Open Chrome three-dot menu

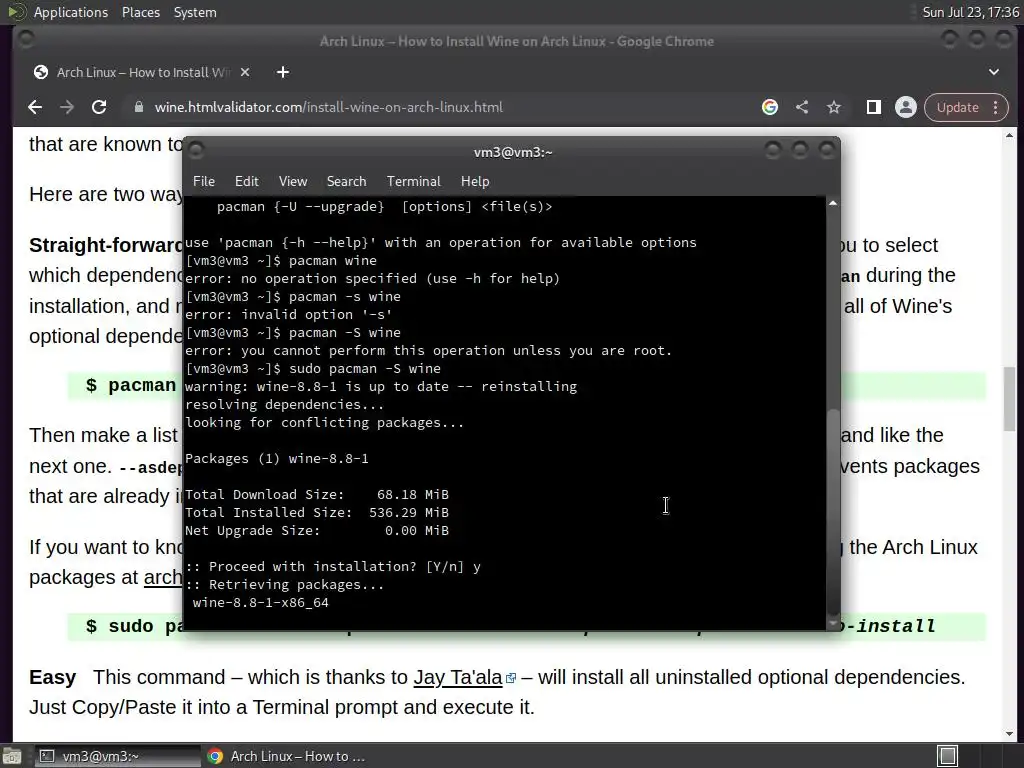[996, 107]
